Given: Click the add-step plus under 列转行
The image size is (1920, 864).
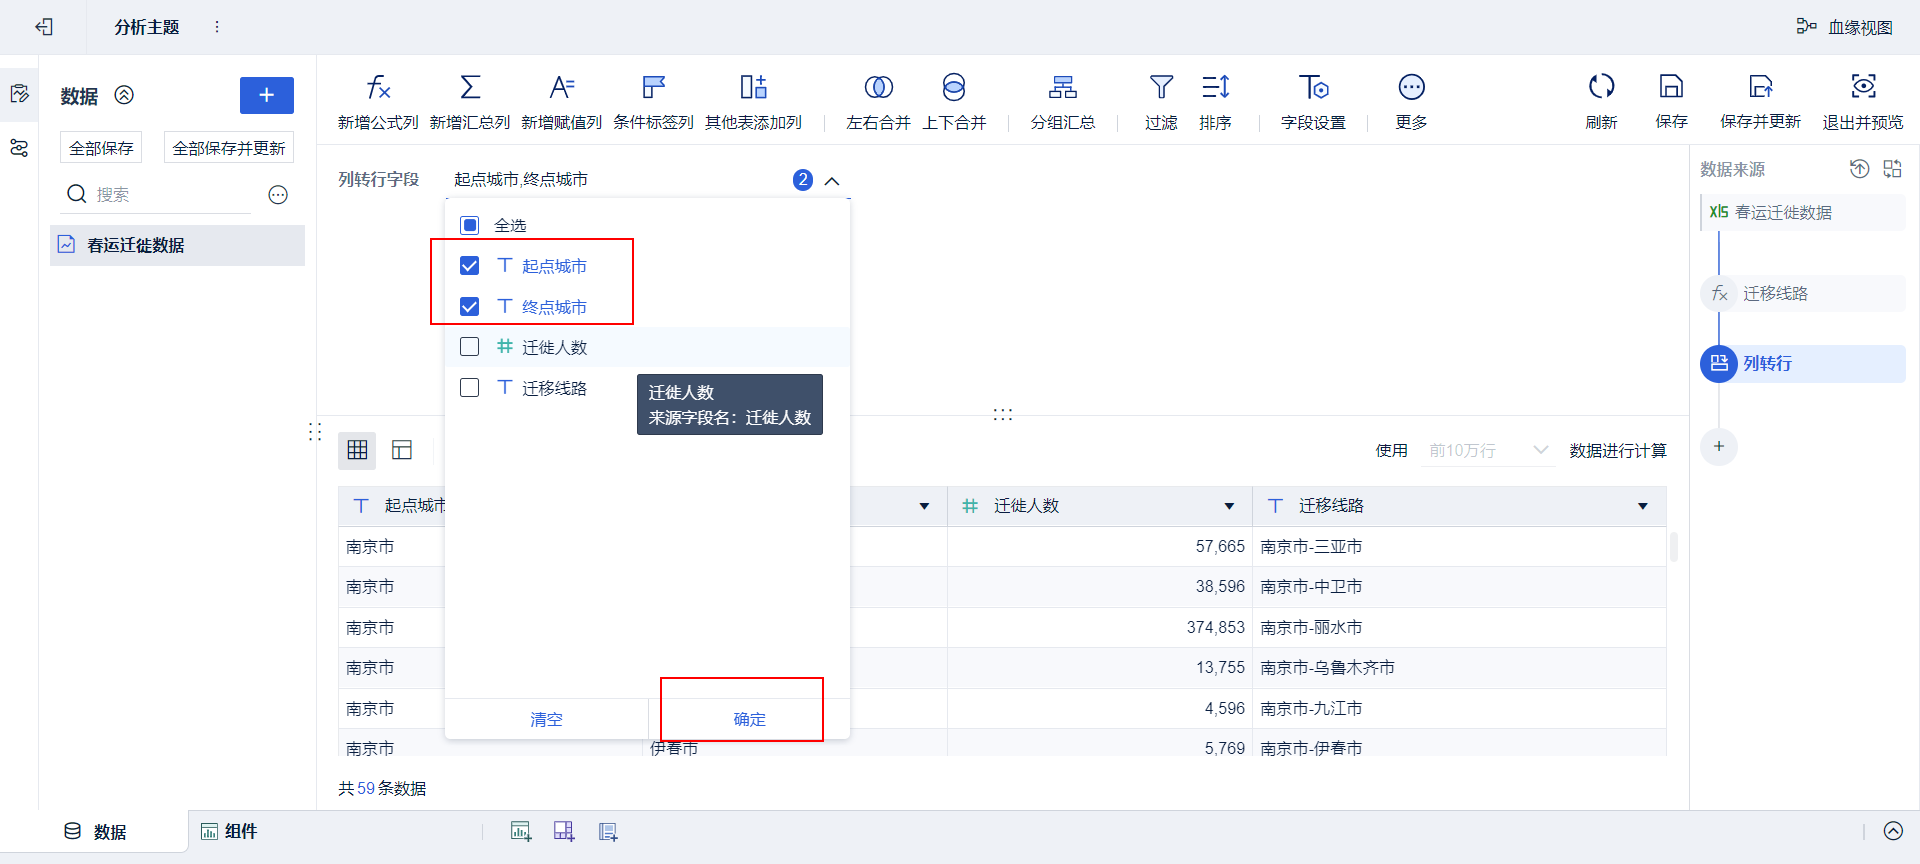Looking at the screenshot, I should click(x=1719, y=446).
